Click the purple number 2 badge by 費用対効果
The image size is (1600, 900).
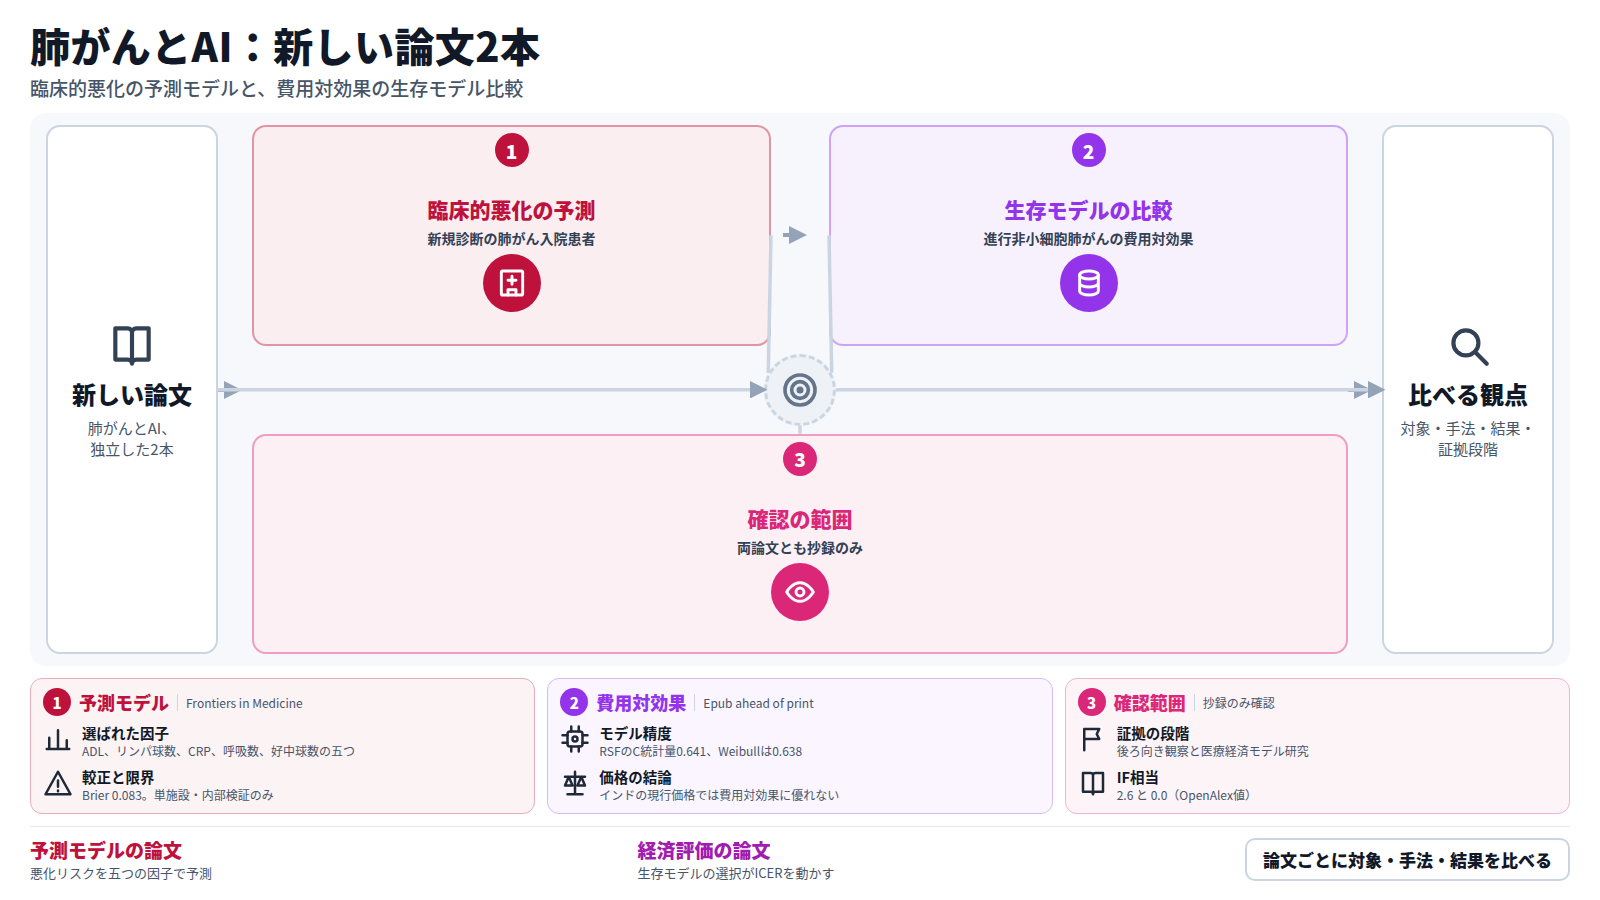pyautogui.click(x=574, y=703)
